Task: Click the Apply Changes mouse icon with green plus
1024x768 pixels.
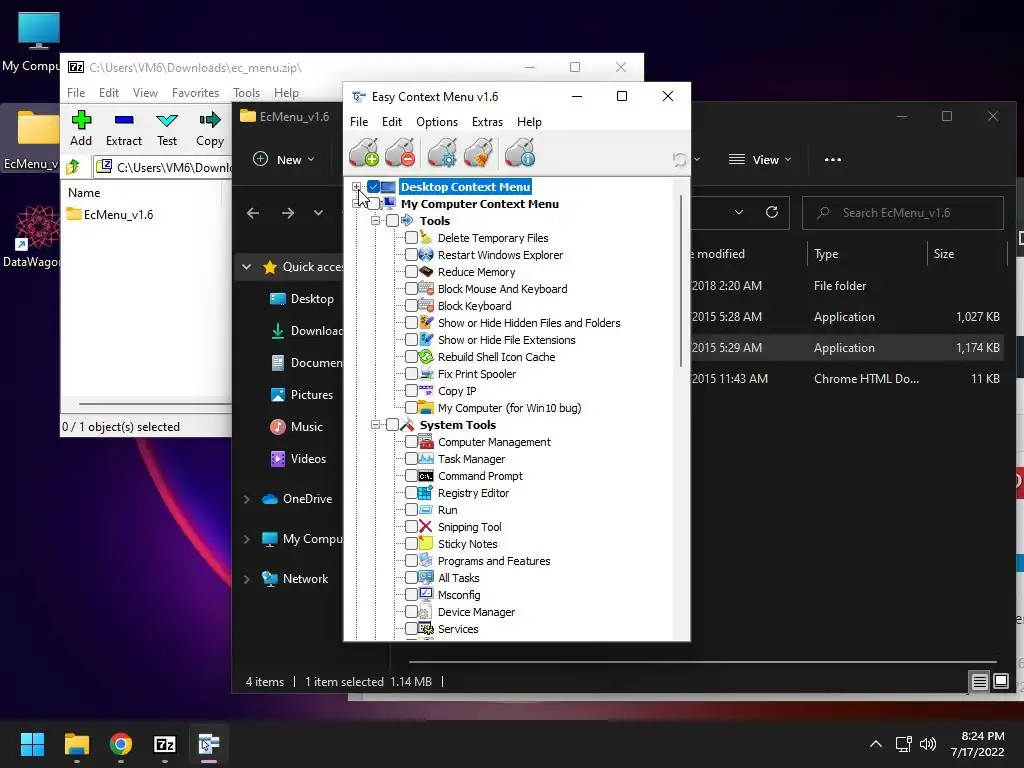Action: (364, 153)
